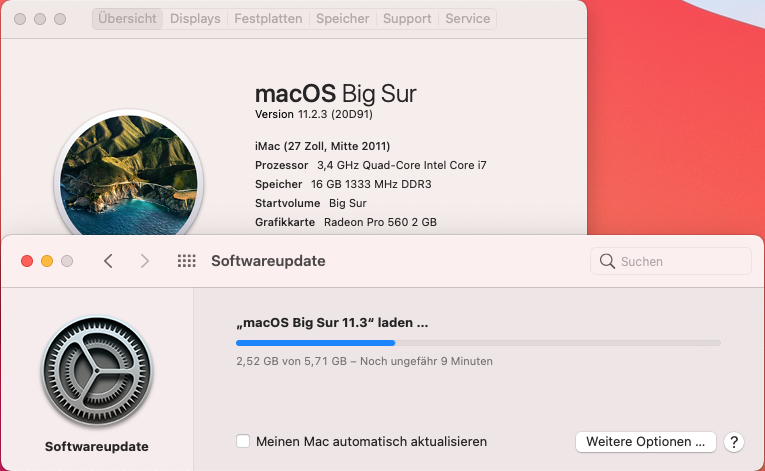The height and width of the screenshot is (471, 765).
Task: Click the macOS Big Sur landscape image
Action: tap(129, 176)
